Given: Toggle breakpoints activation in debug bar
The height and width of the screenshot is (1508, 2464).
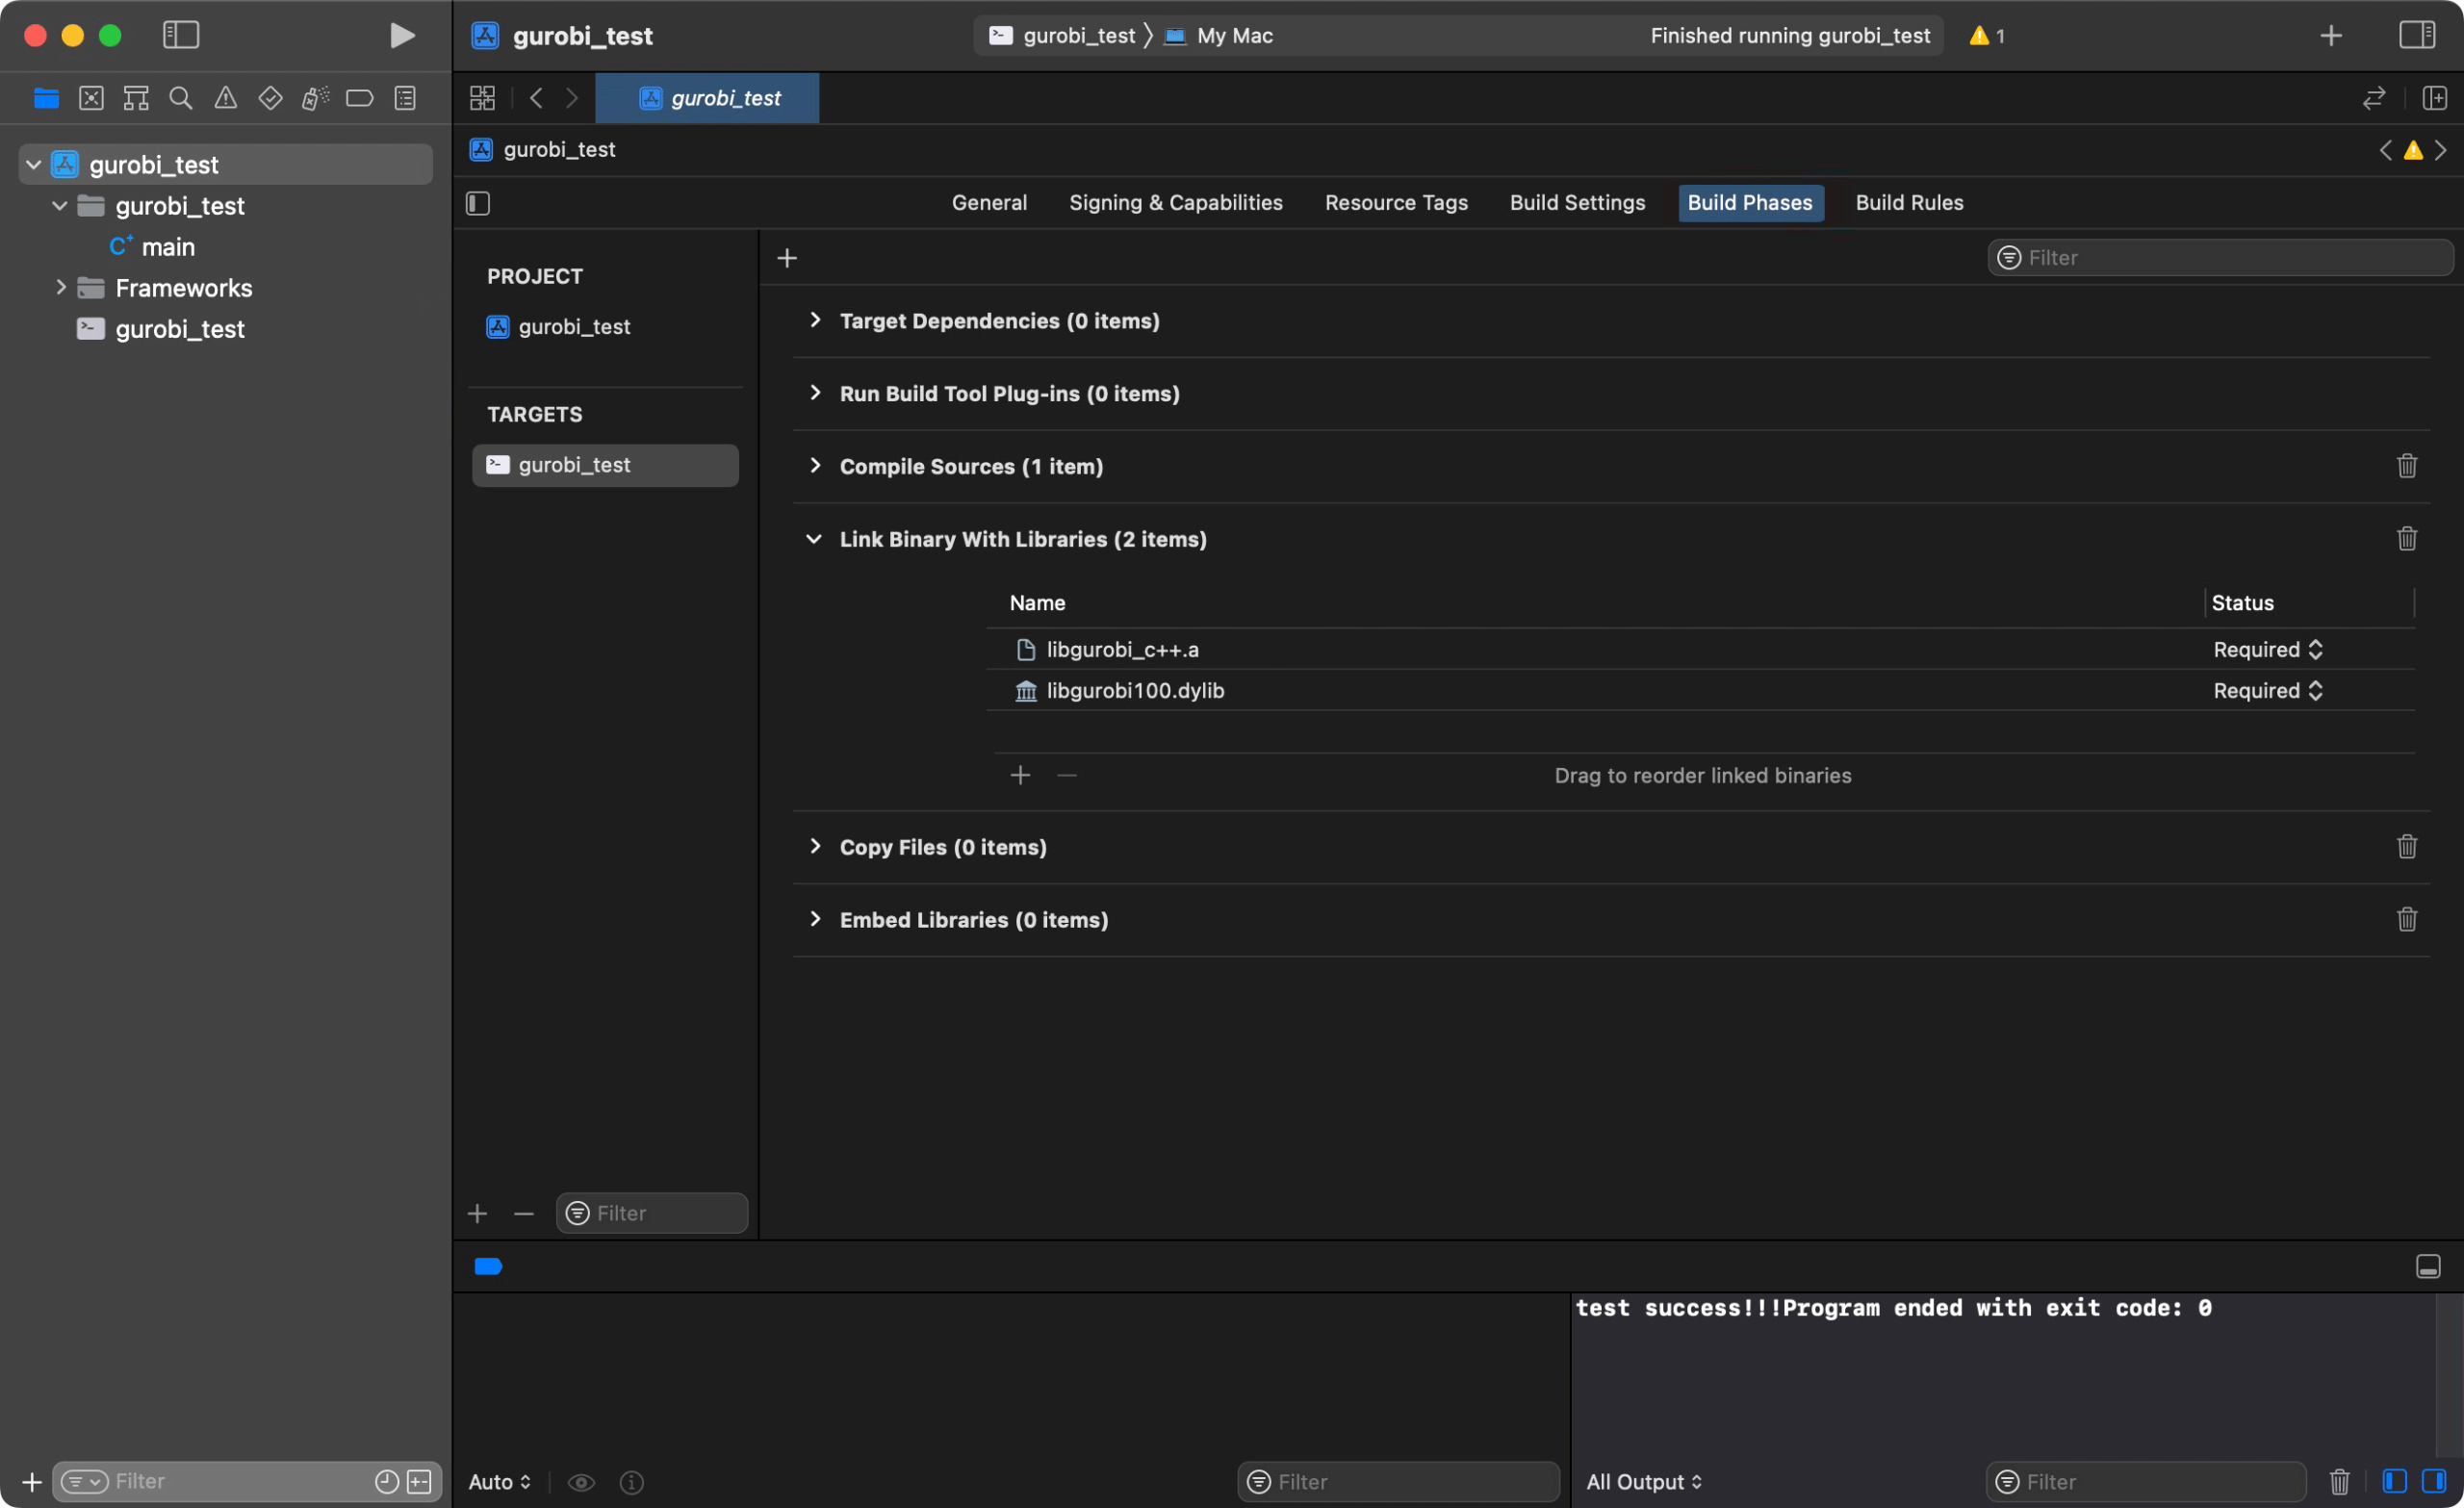Looking at the screenshot, I should pyautogui.click(x=488, y=1266).
